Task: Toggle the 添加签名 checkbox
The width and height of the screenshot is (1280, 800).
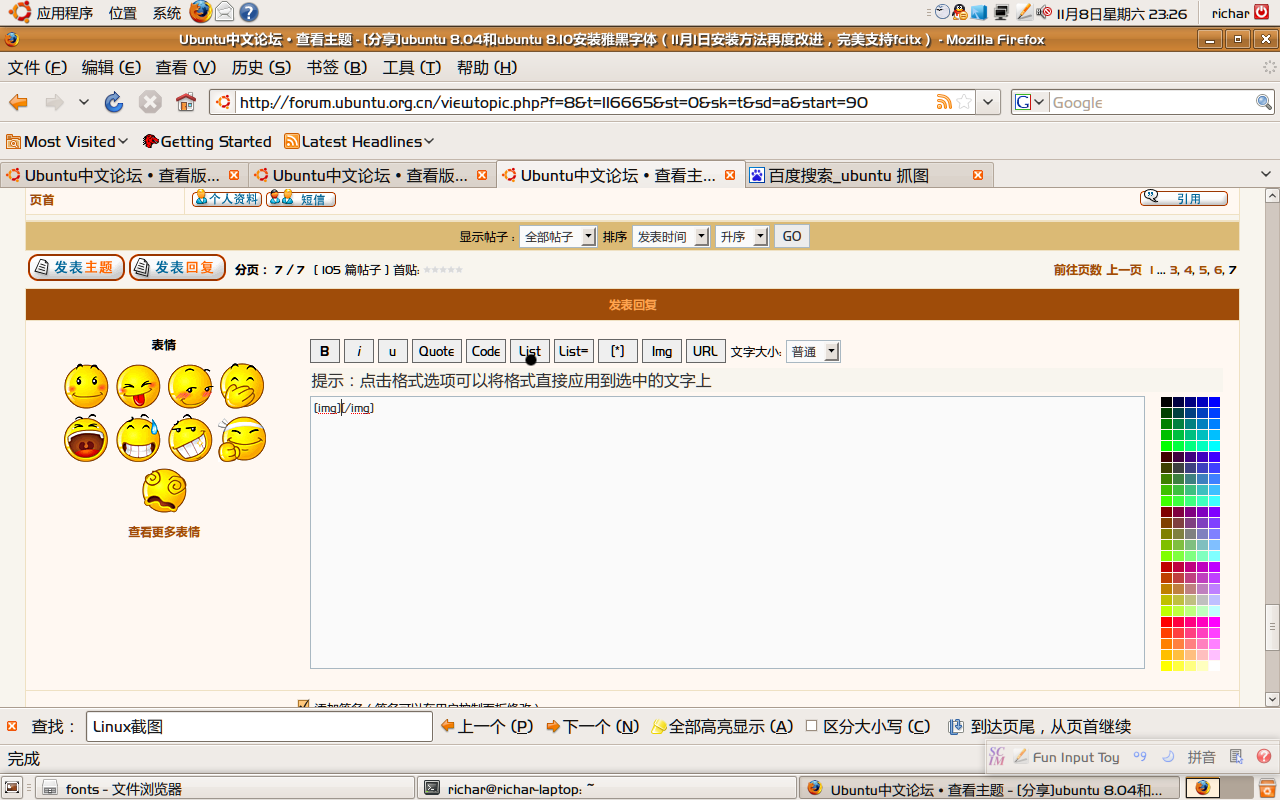Action: click(x=304, y=705)
